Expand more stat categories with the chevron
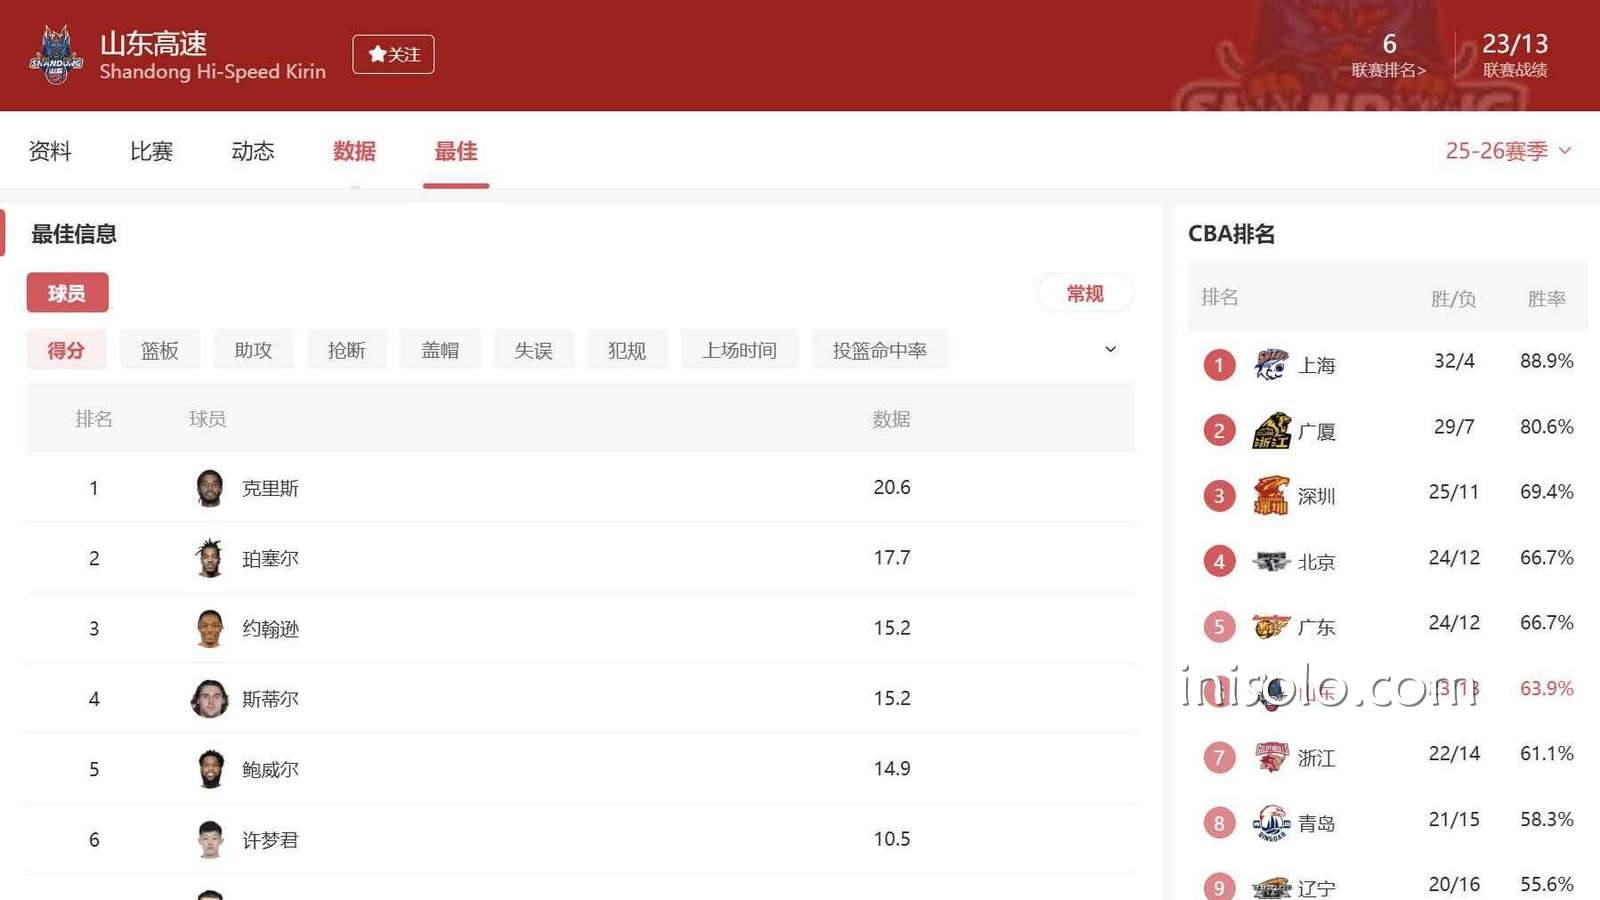1600x900 pixels. point(1110,349)
